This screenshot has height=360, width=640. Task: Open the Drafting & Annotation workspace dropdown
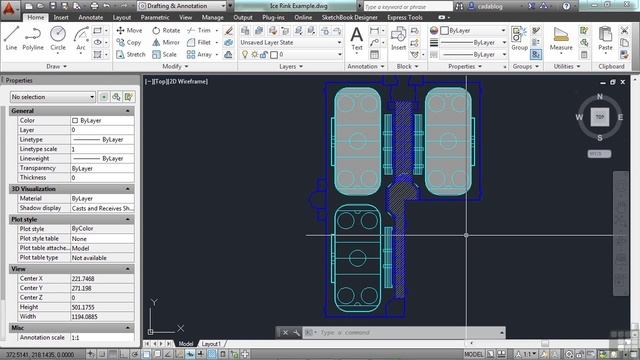coord(182,6)
